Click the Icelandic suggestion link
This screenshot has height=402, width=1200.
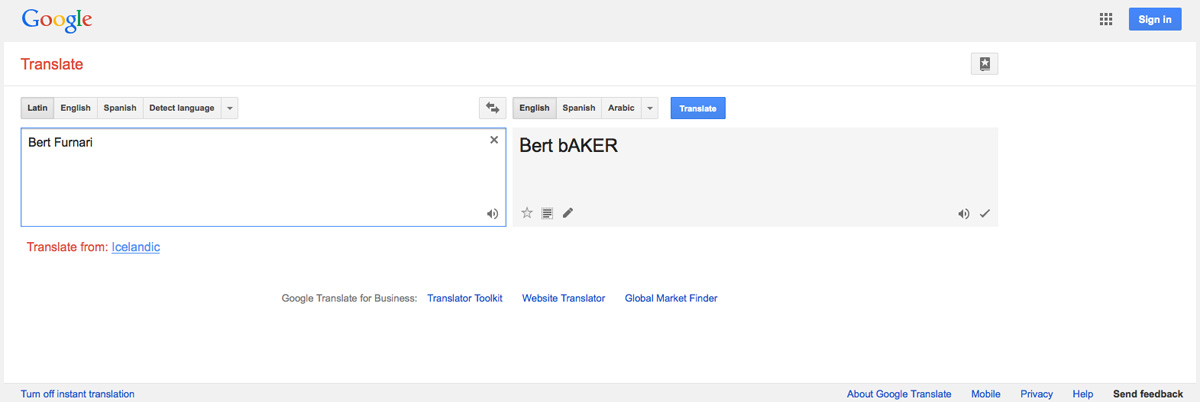[x=136, y=247]
